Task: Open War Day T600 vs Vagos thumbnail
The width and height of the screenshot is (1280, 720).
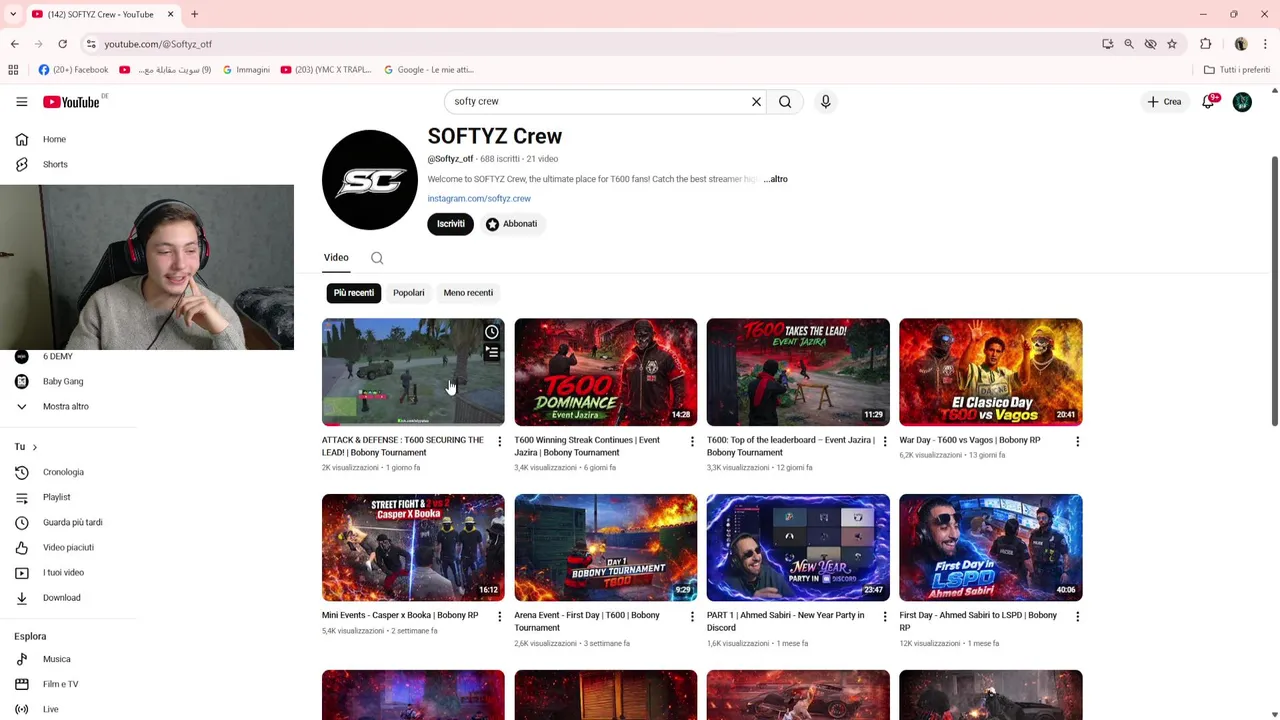Action: click(x=990, y=372)
